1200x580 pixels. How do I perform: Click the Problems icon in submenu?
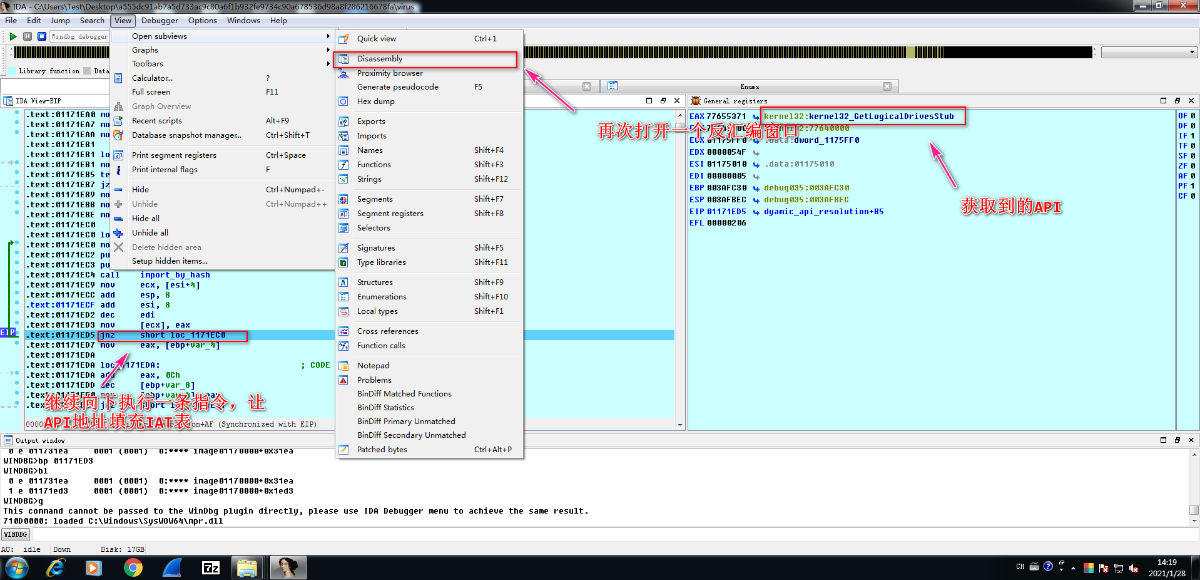(343, 380)
